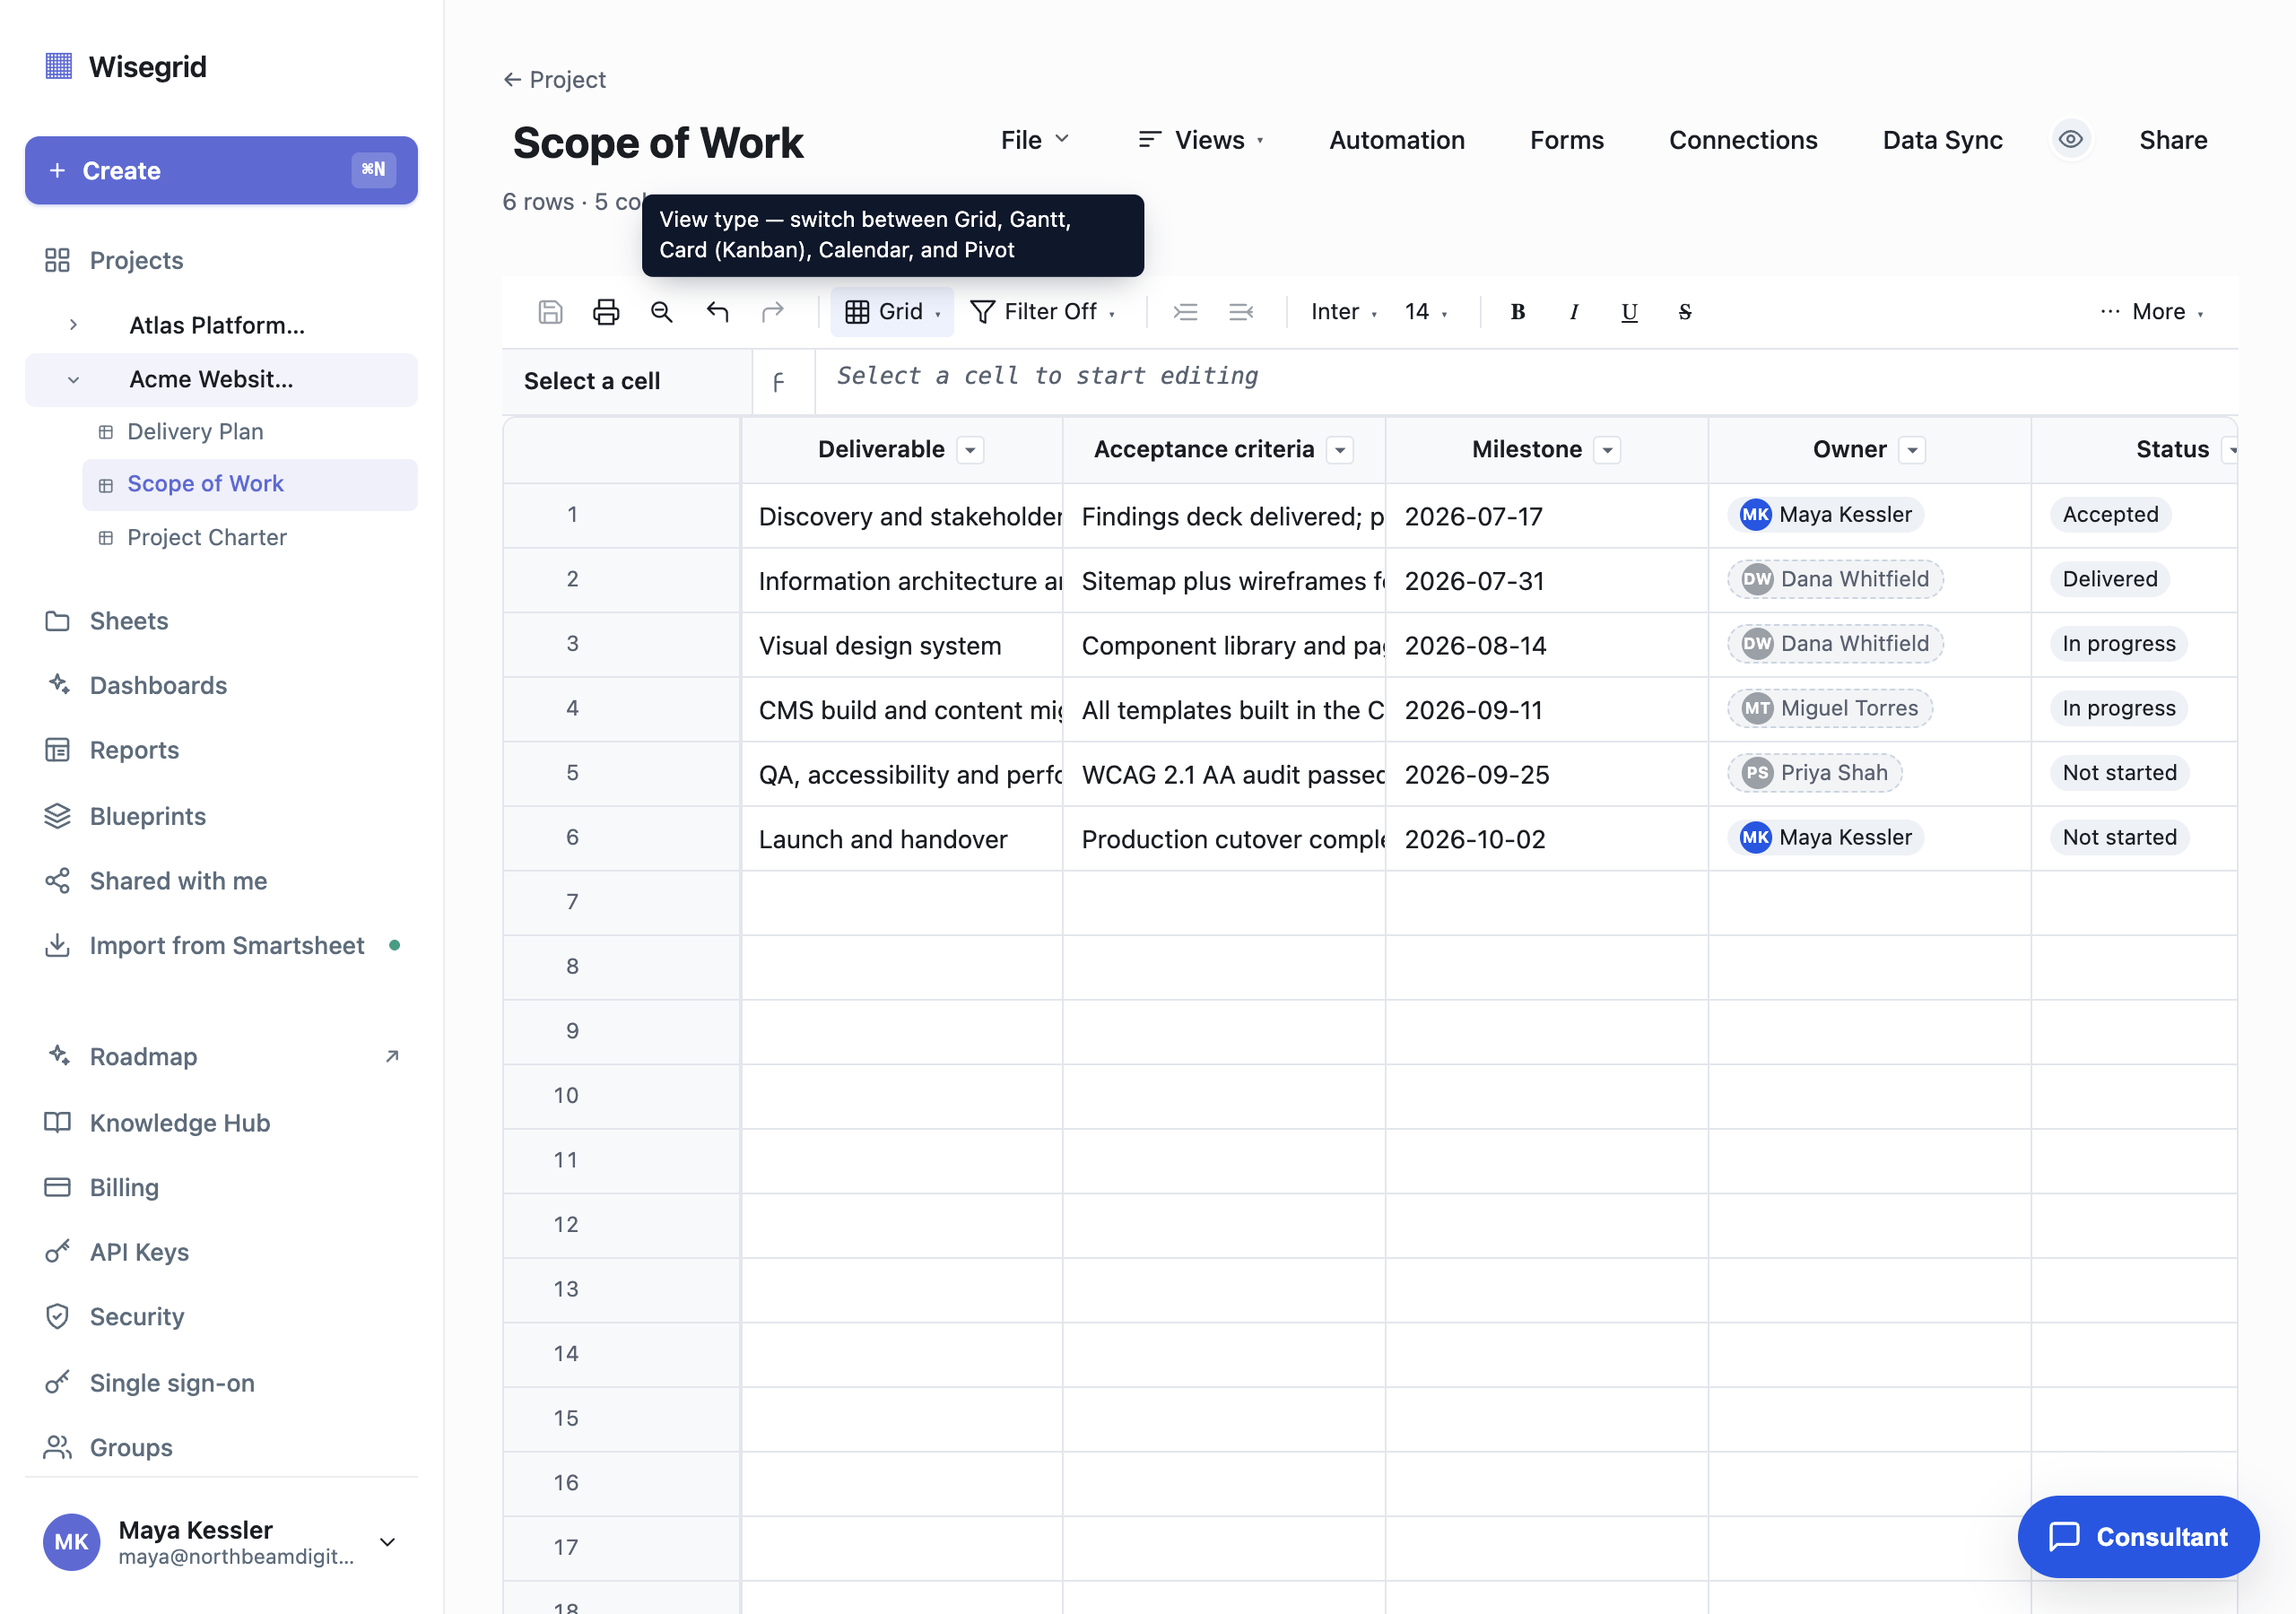This screenshot has height=1614, width=2296.
Task: Click the indent rows icon
Action: pyautogui.click(x=1185, y=312)
